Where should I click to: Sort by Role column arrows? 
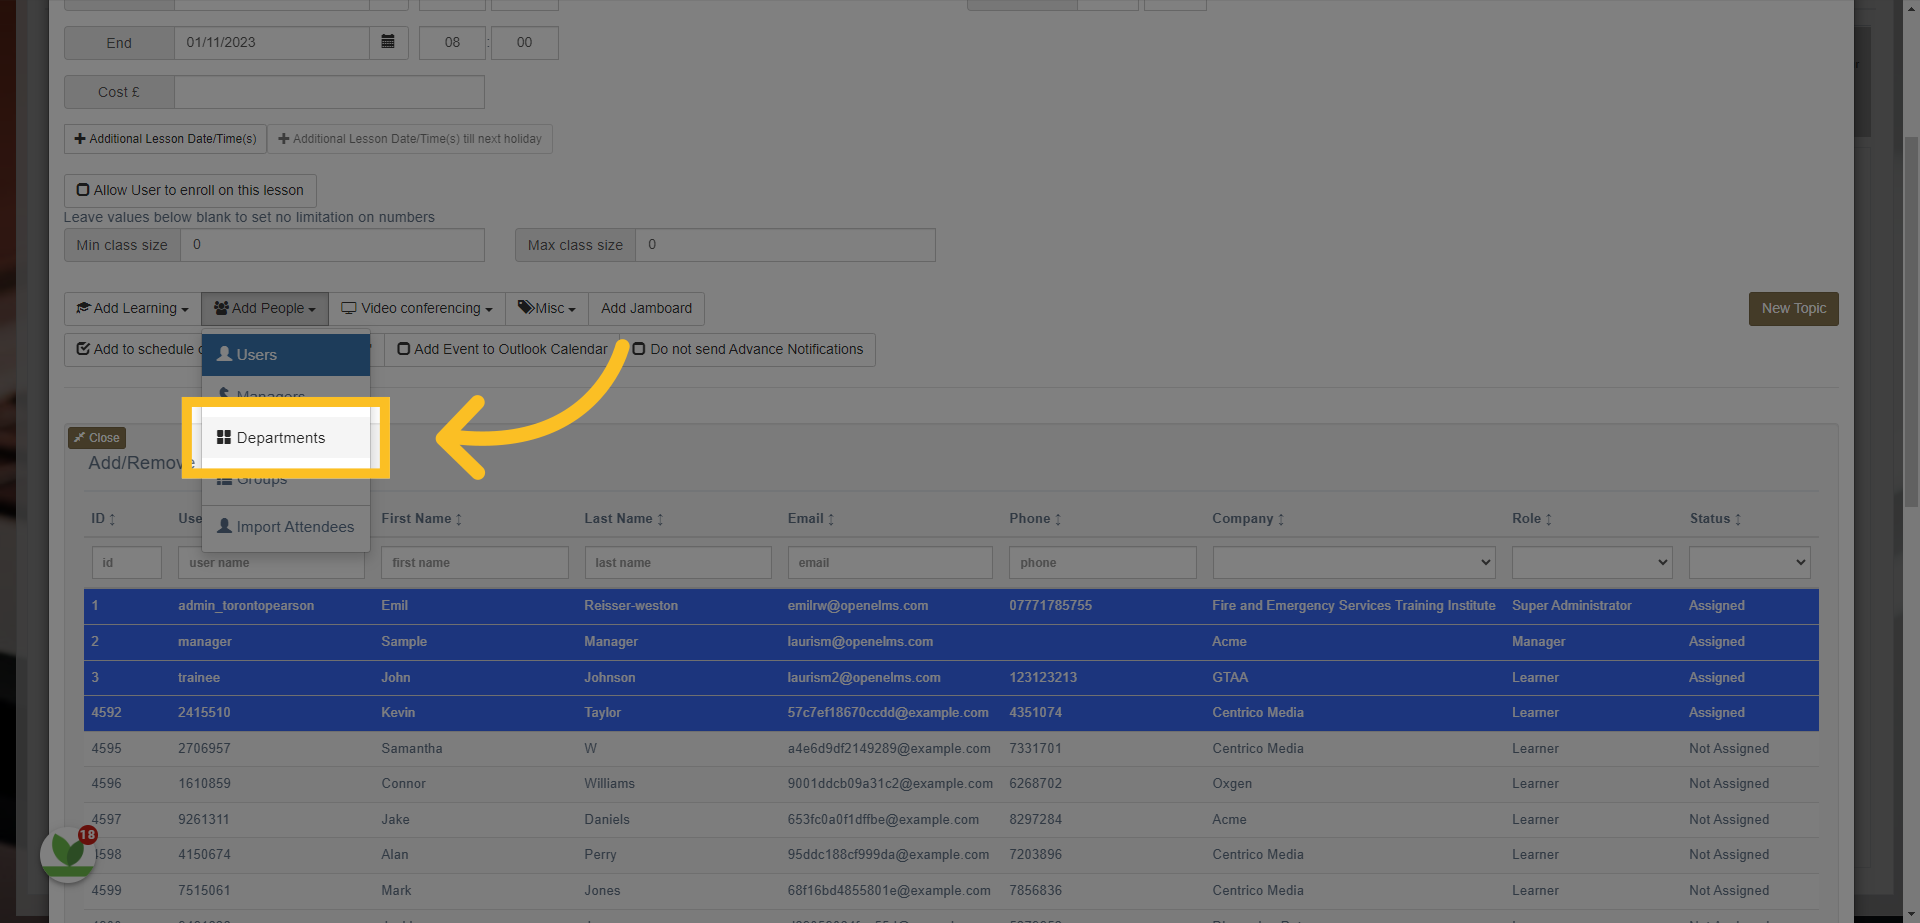[1549, 519]
